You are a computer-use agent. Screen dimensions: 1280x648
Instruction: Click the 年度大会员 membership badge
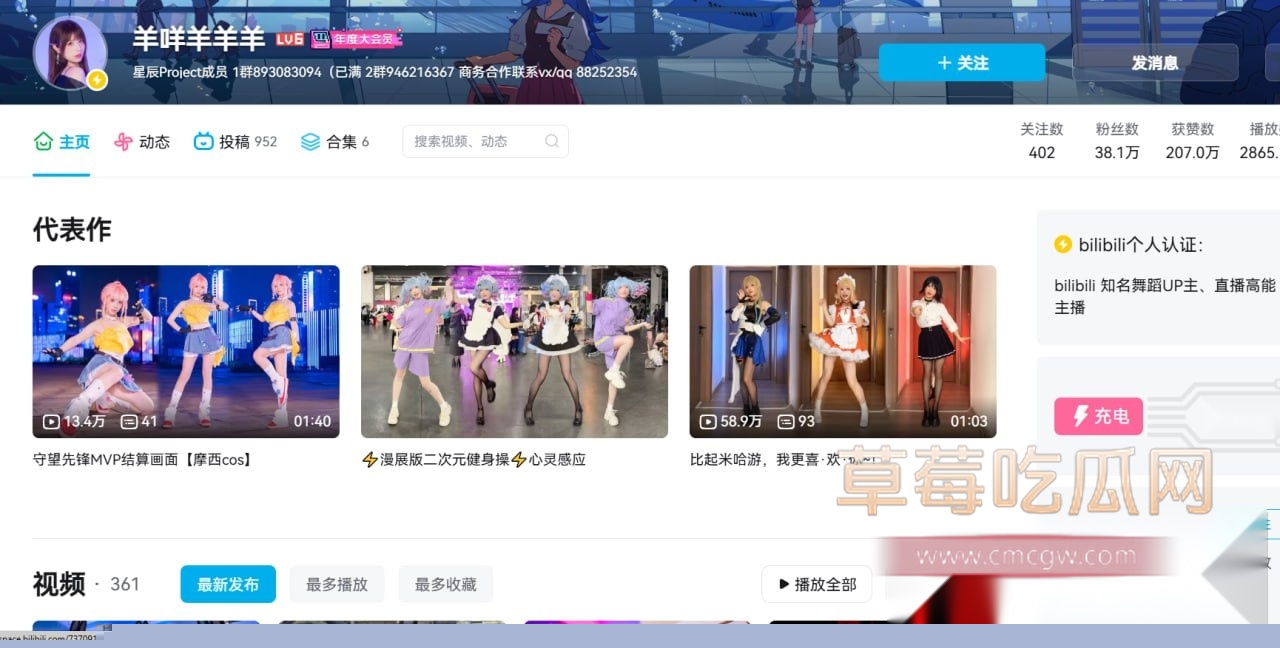point(356,39)
